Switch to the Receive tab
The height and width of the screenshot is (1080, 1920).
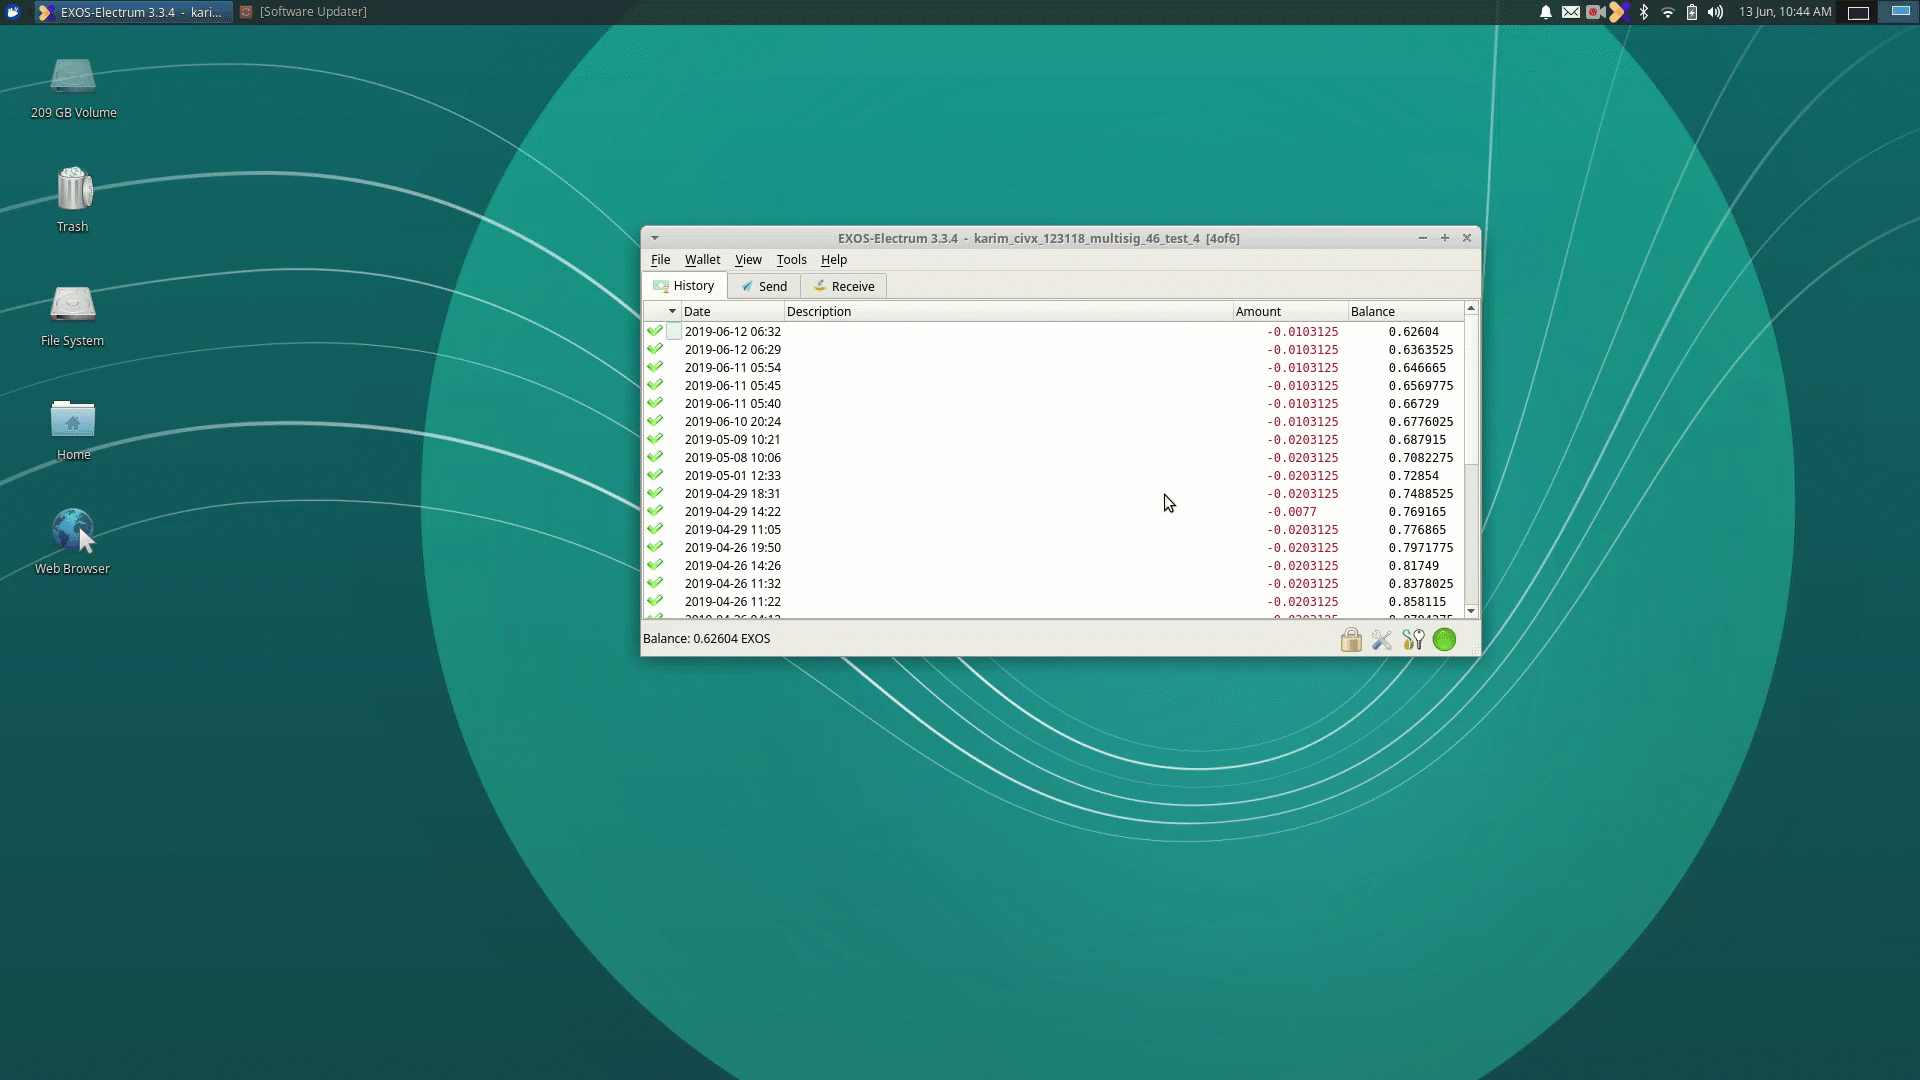[x=844, y=286]
